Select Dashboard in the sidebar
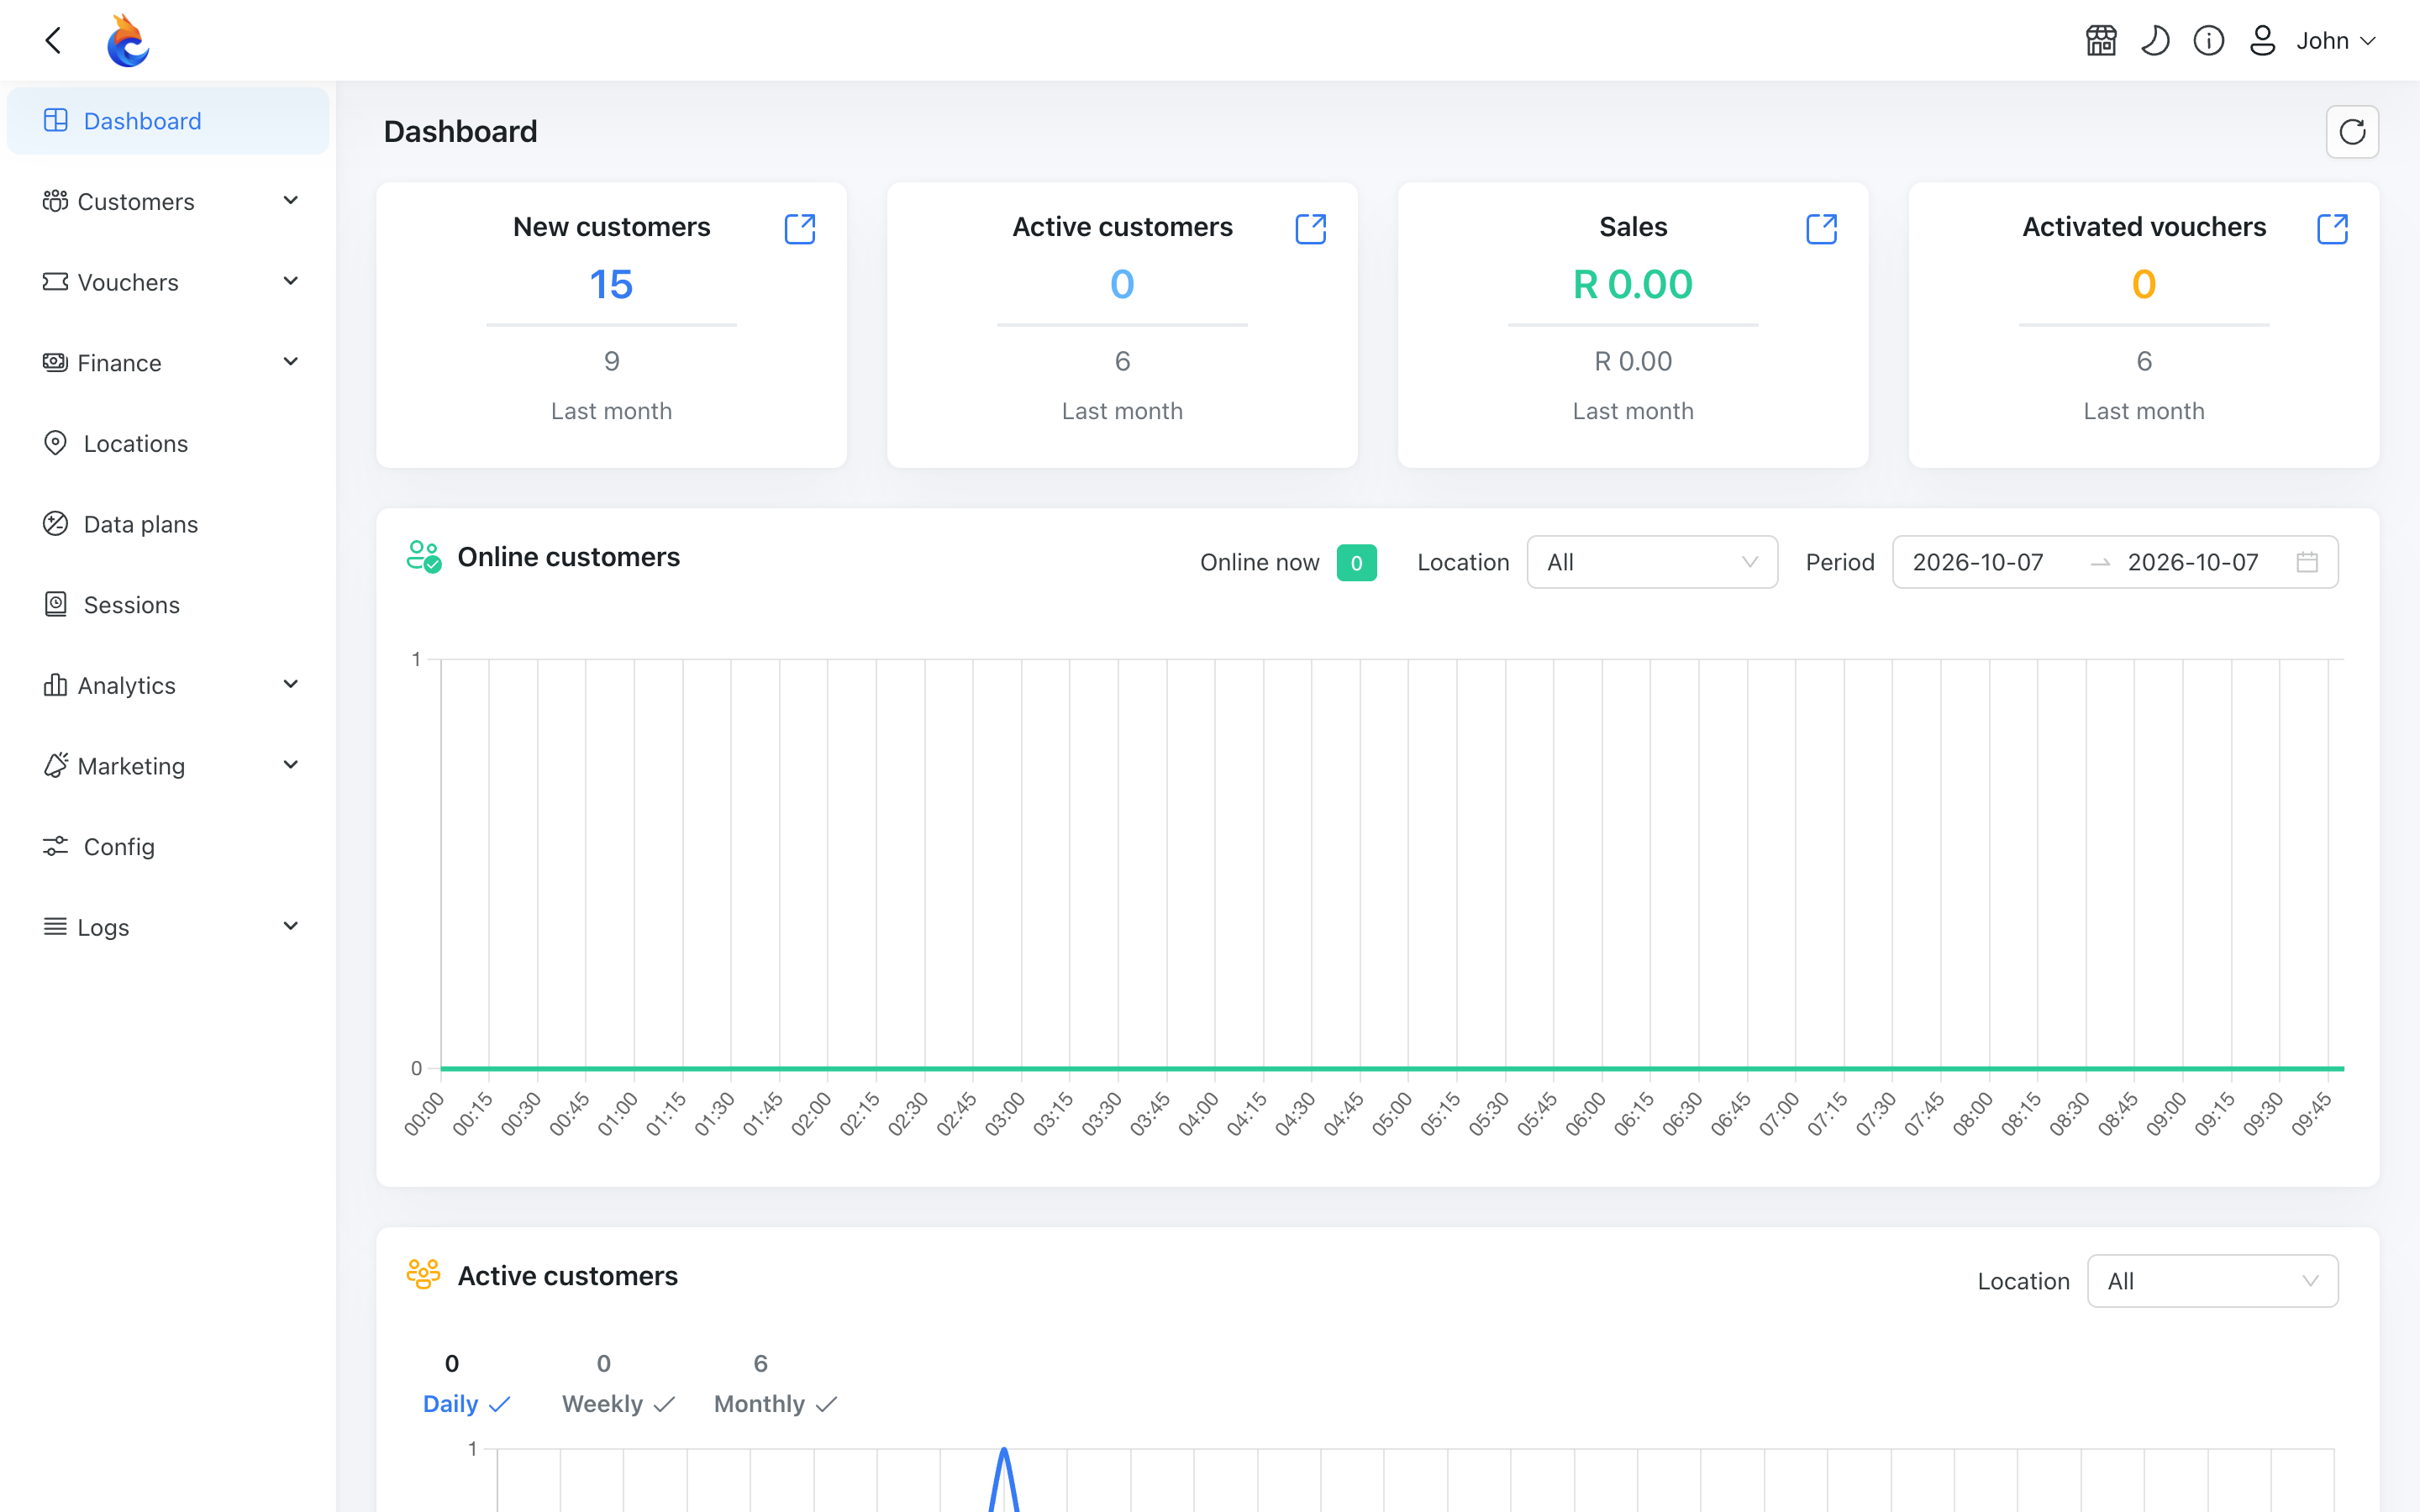The image size is (2420, 1512). [168, 121]
